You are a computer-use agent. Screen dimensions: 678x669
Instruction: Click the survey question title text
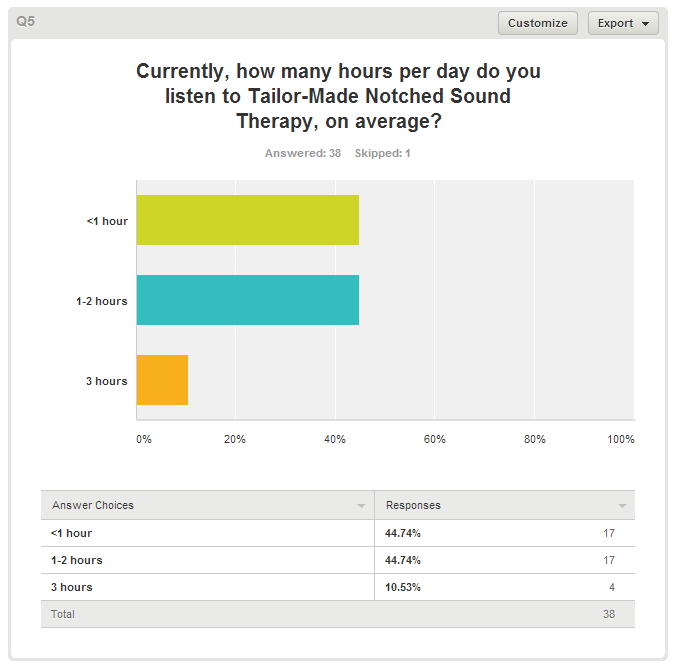[338, 97]
